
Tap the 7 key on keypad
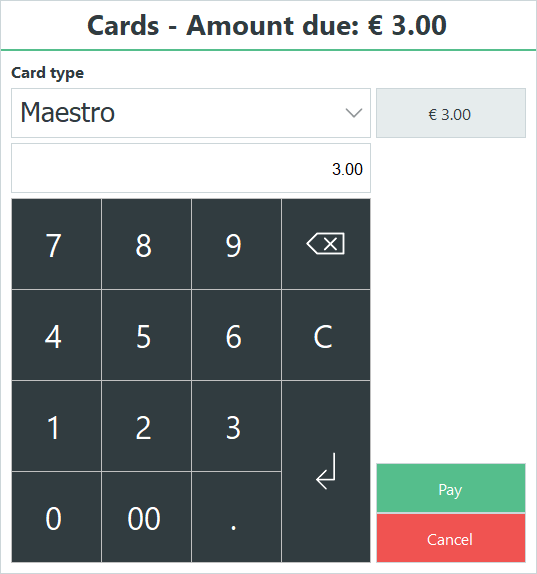56,244
